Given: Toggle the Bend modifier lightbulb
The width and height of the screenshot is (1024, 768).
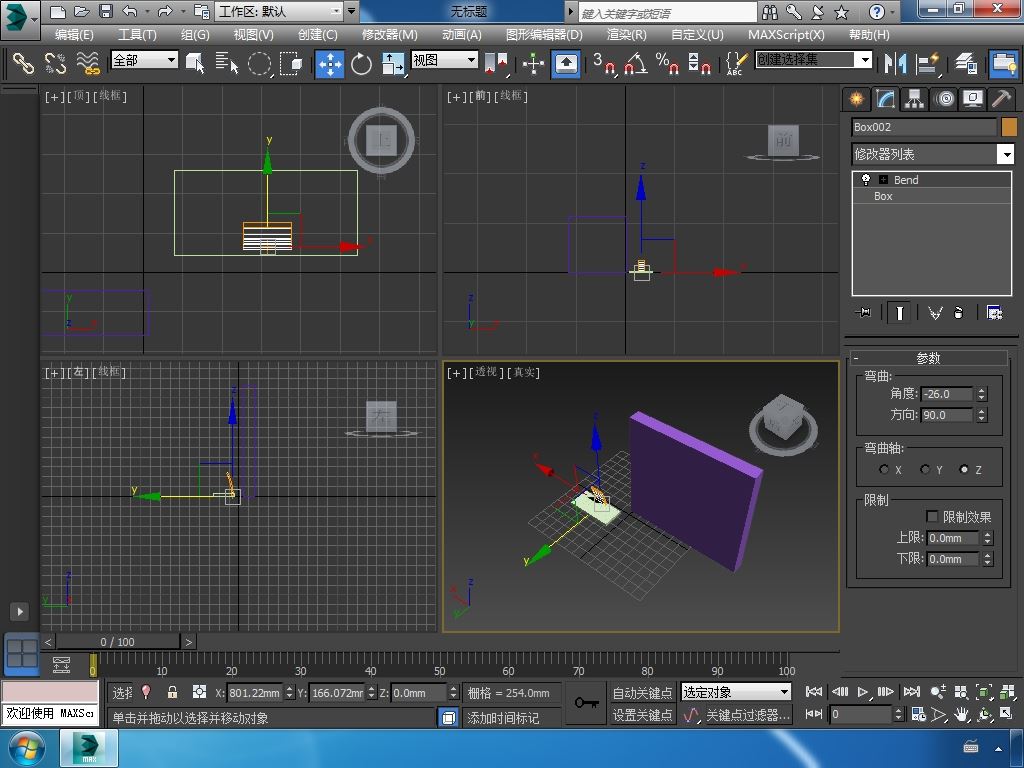Looking at the screenshot, I should (866, 180).
